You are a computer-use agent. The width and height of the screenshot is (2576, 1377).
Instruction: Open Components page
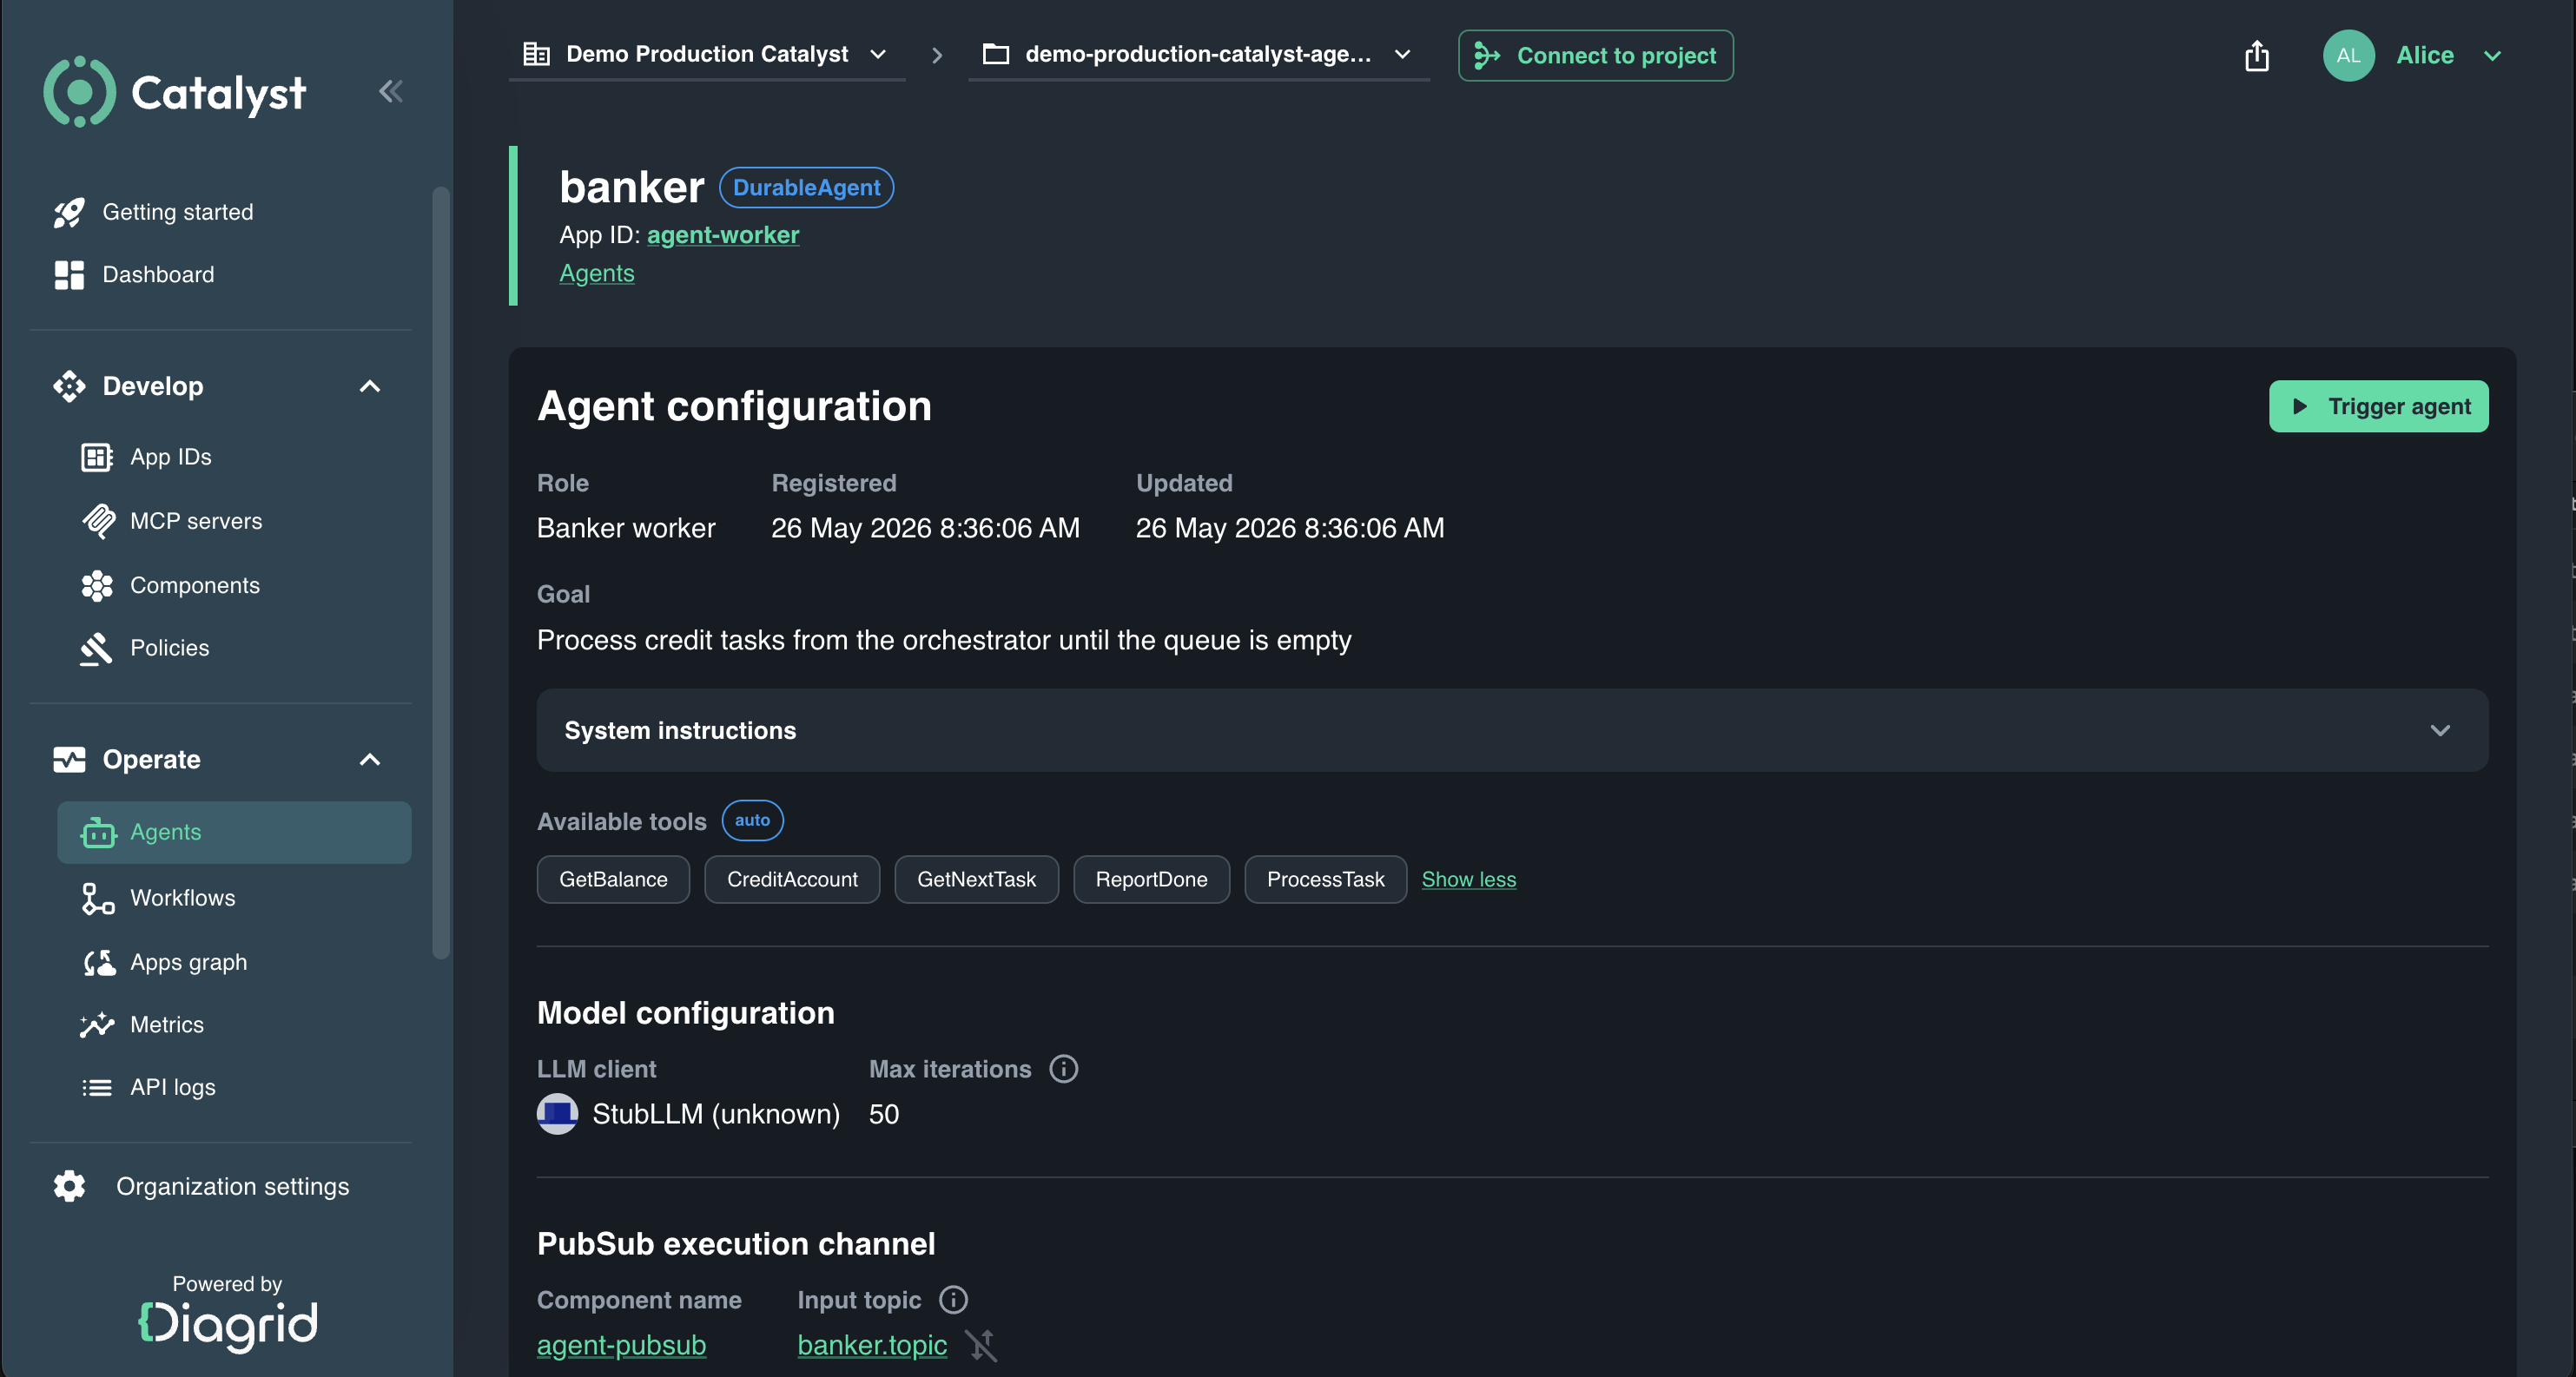coord(195,585)
